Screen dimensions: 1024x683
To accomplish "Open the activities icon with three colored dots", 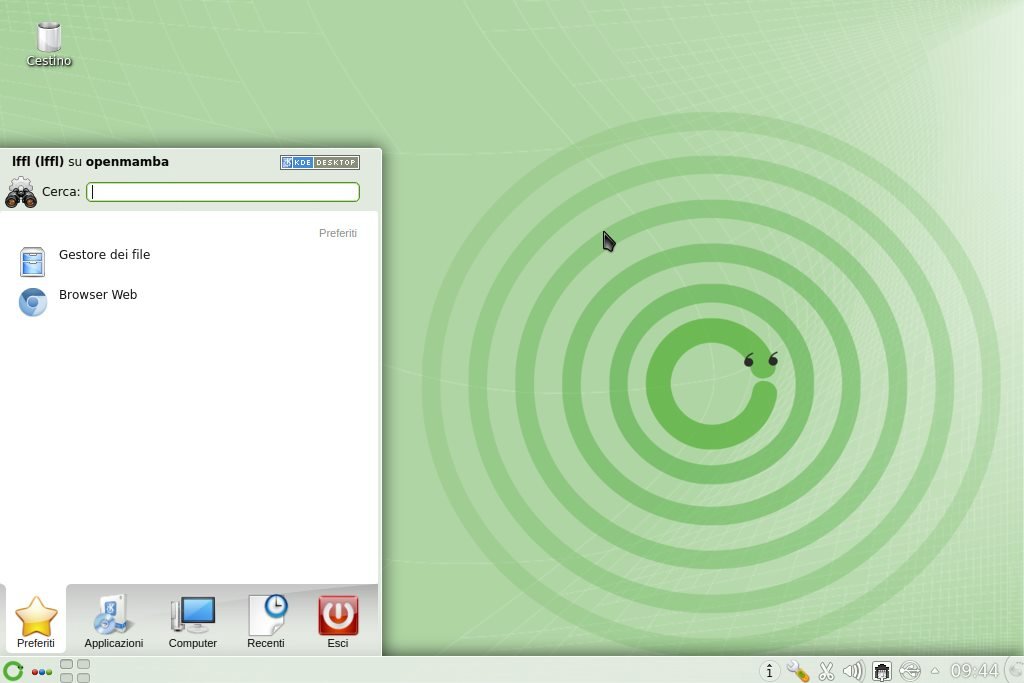I will click(42, 671).
